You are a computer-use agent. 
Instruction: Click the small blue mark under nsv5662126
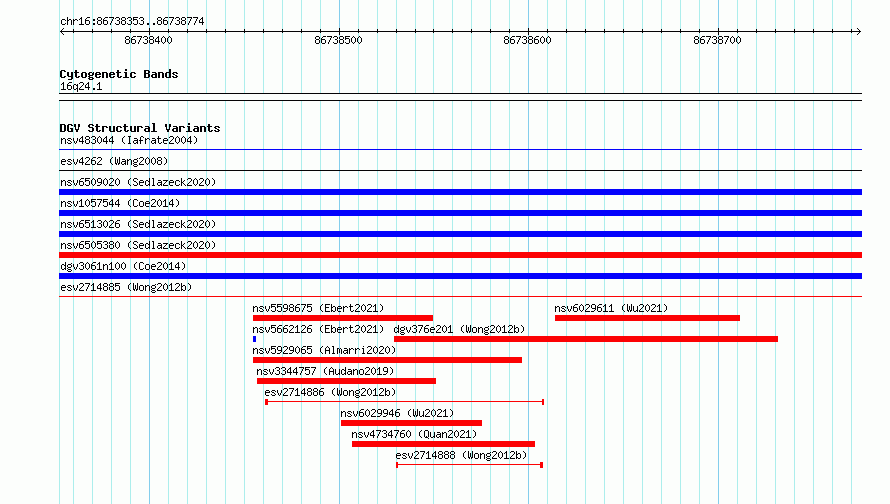[x=254, y=339]
